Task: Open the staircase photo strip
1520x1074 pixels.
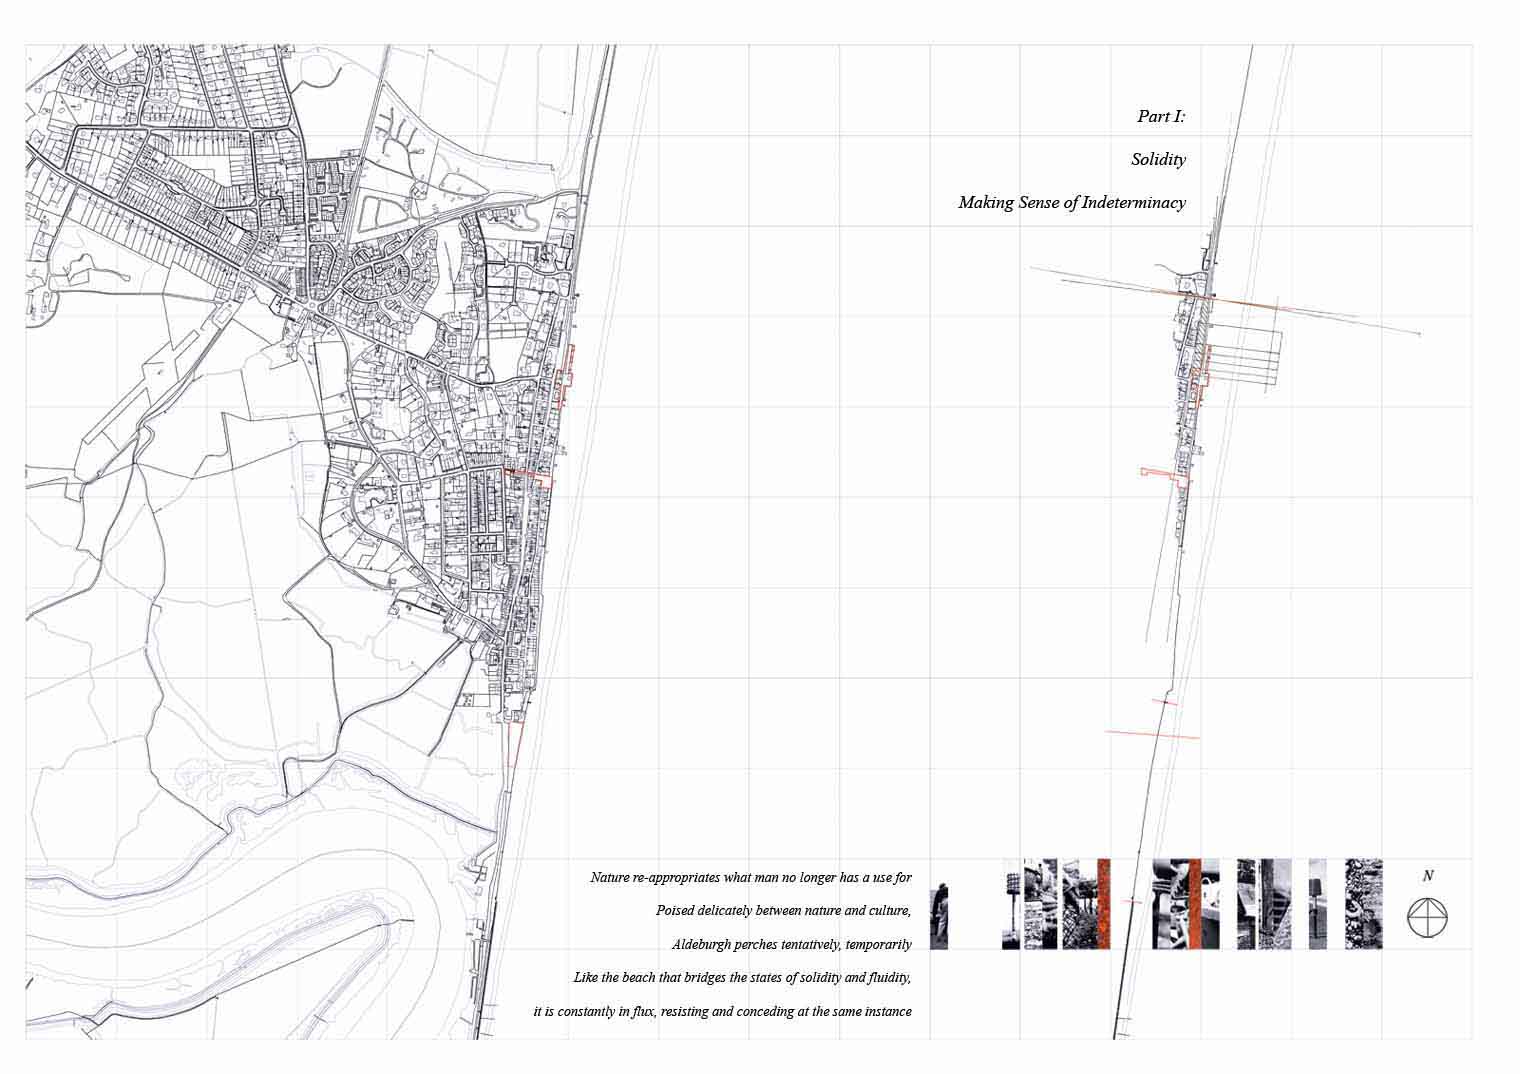Action: coord(1275,904)
